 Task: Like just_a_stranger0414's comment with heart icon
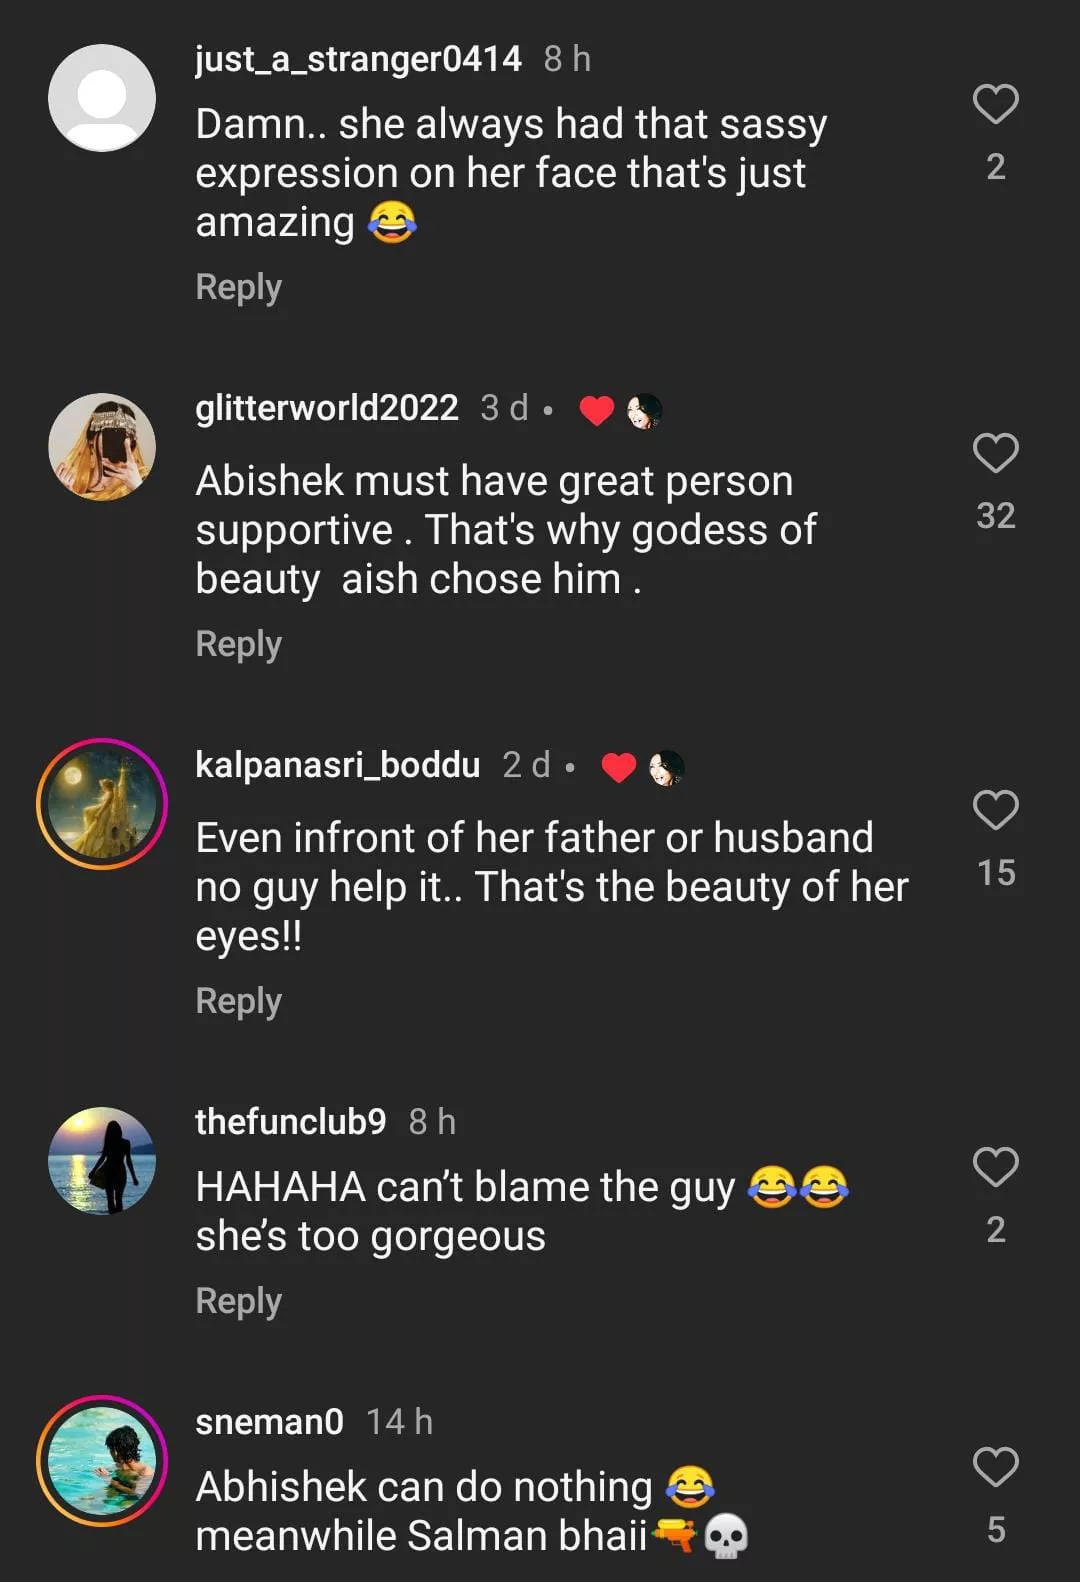click(x=995, y=104)
